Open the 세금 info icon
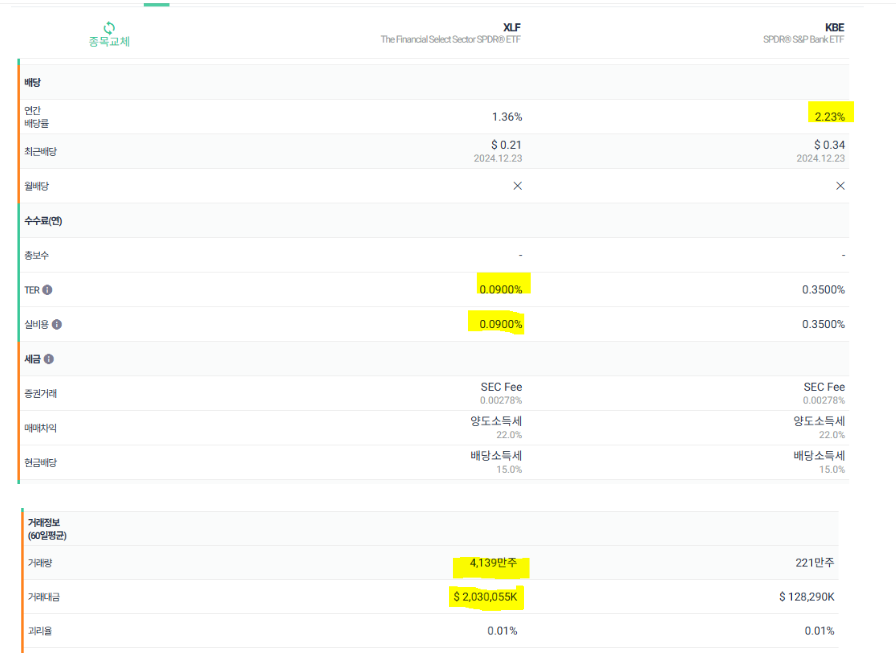This screenshot has height=653, width=896. (x=49, y=359)
